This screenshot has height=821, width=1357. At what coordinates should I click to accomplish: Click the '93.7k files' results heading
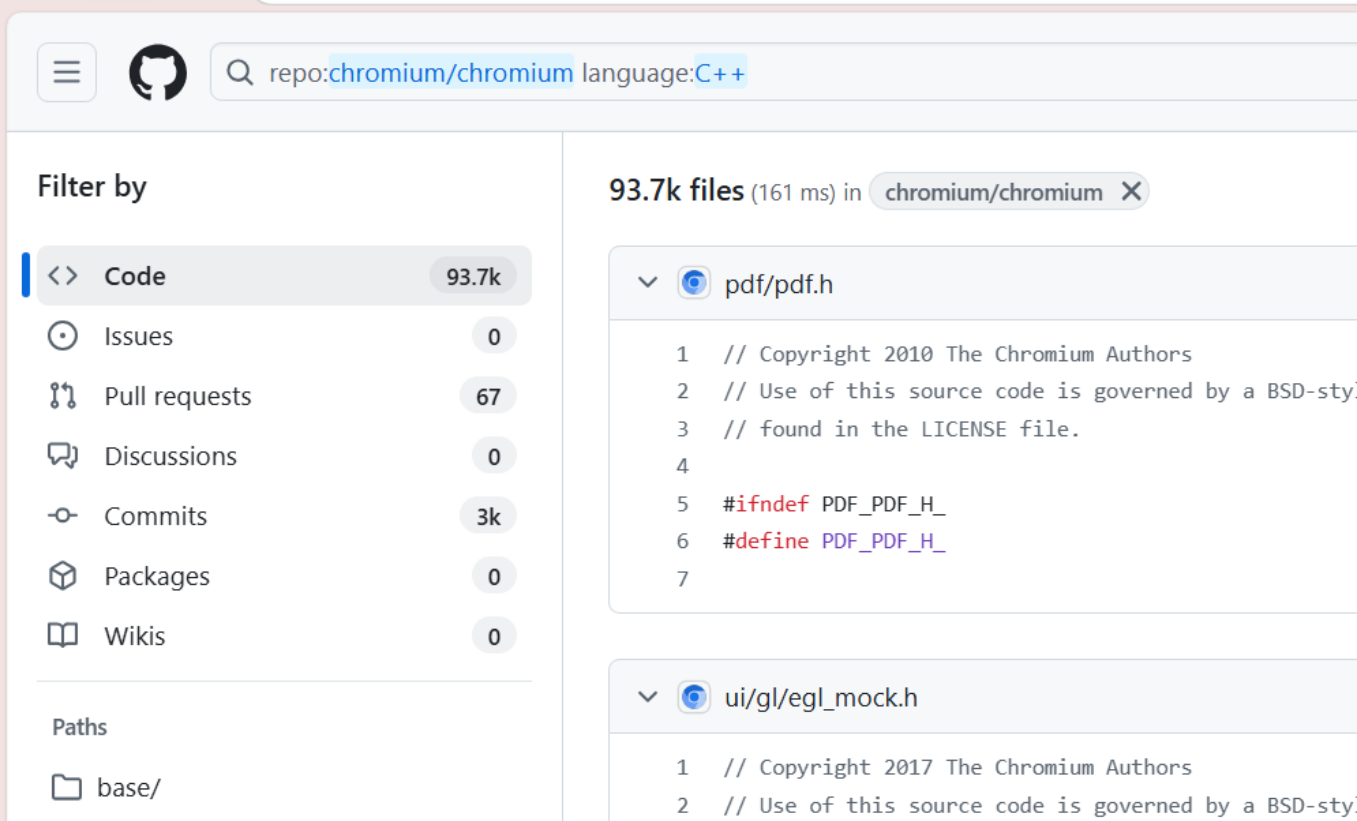pos(677,190)
